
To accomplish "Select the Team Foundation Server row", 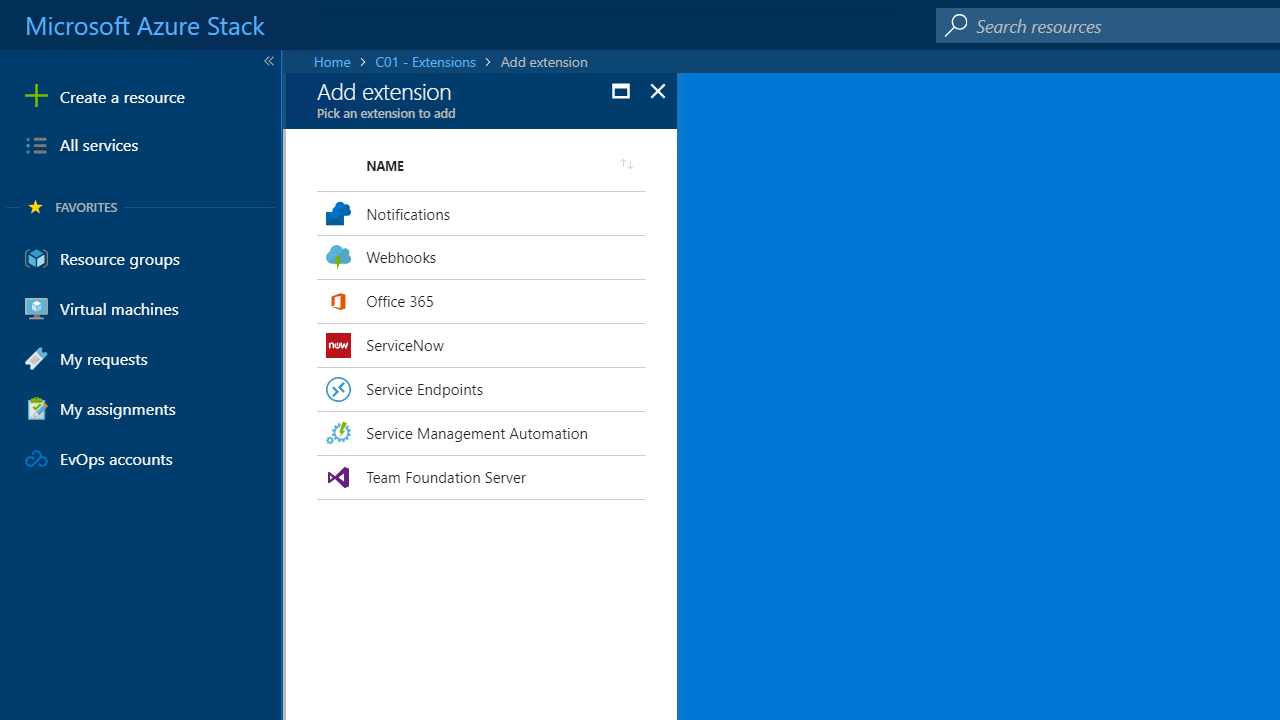I will coord(481,478).
